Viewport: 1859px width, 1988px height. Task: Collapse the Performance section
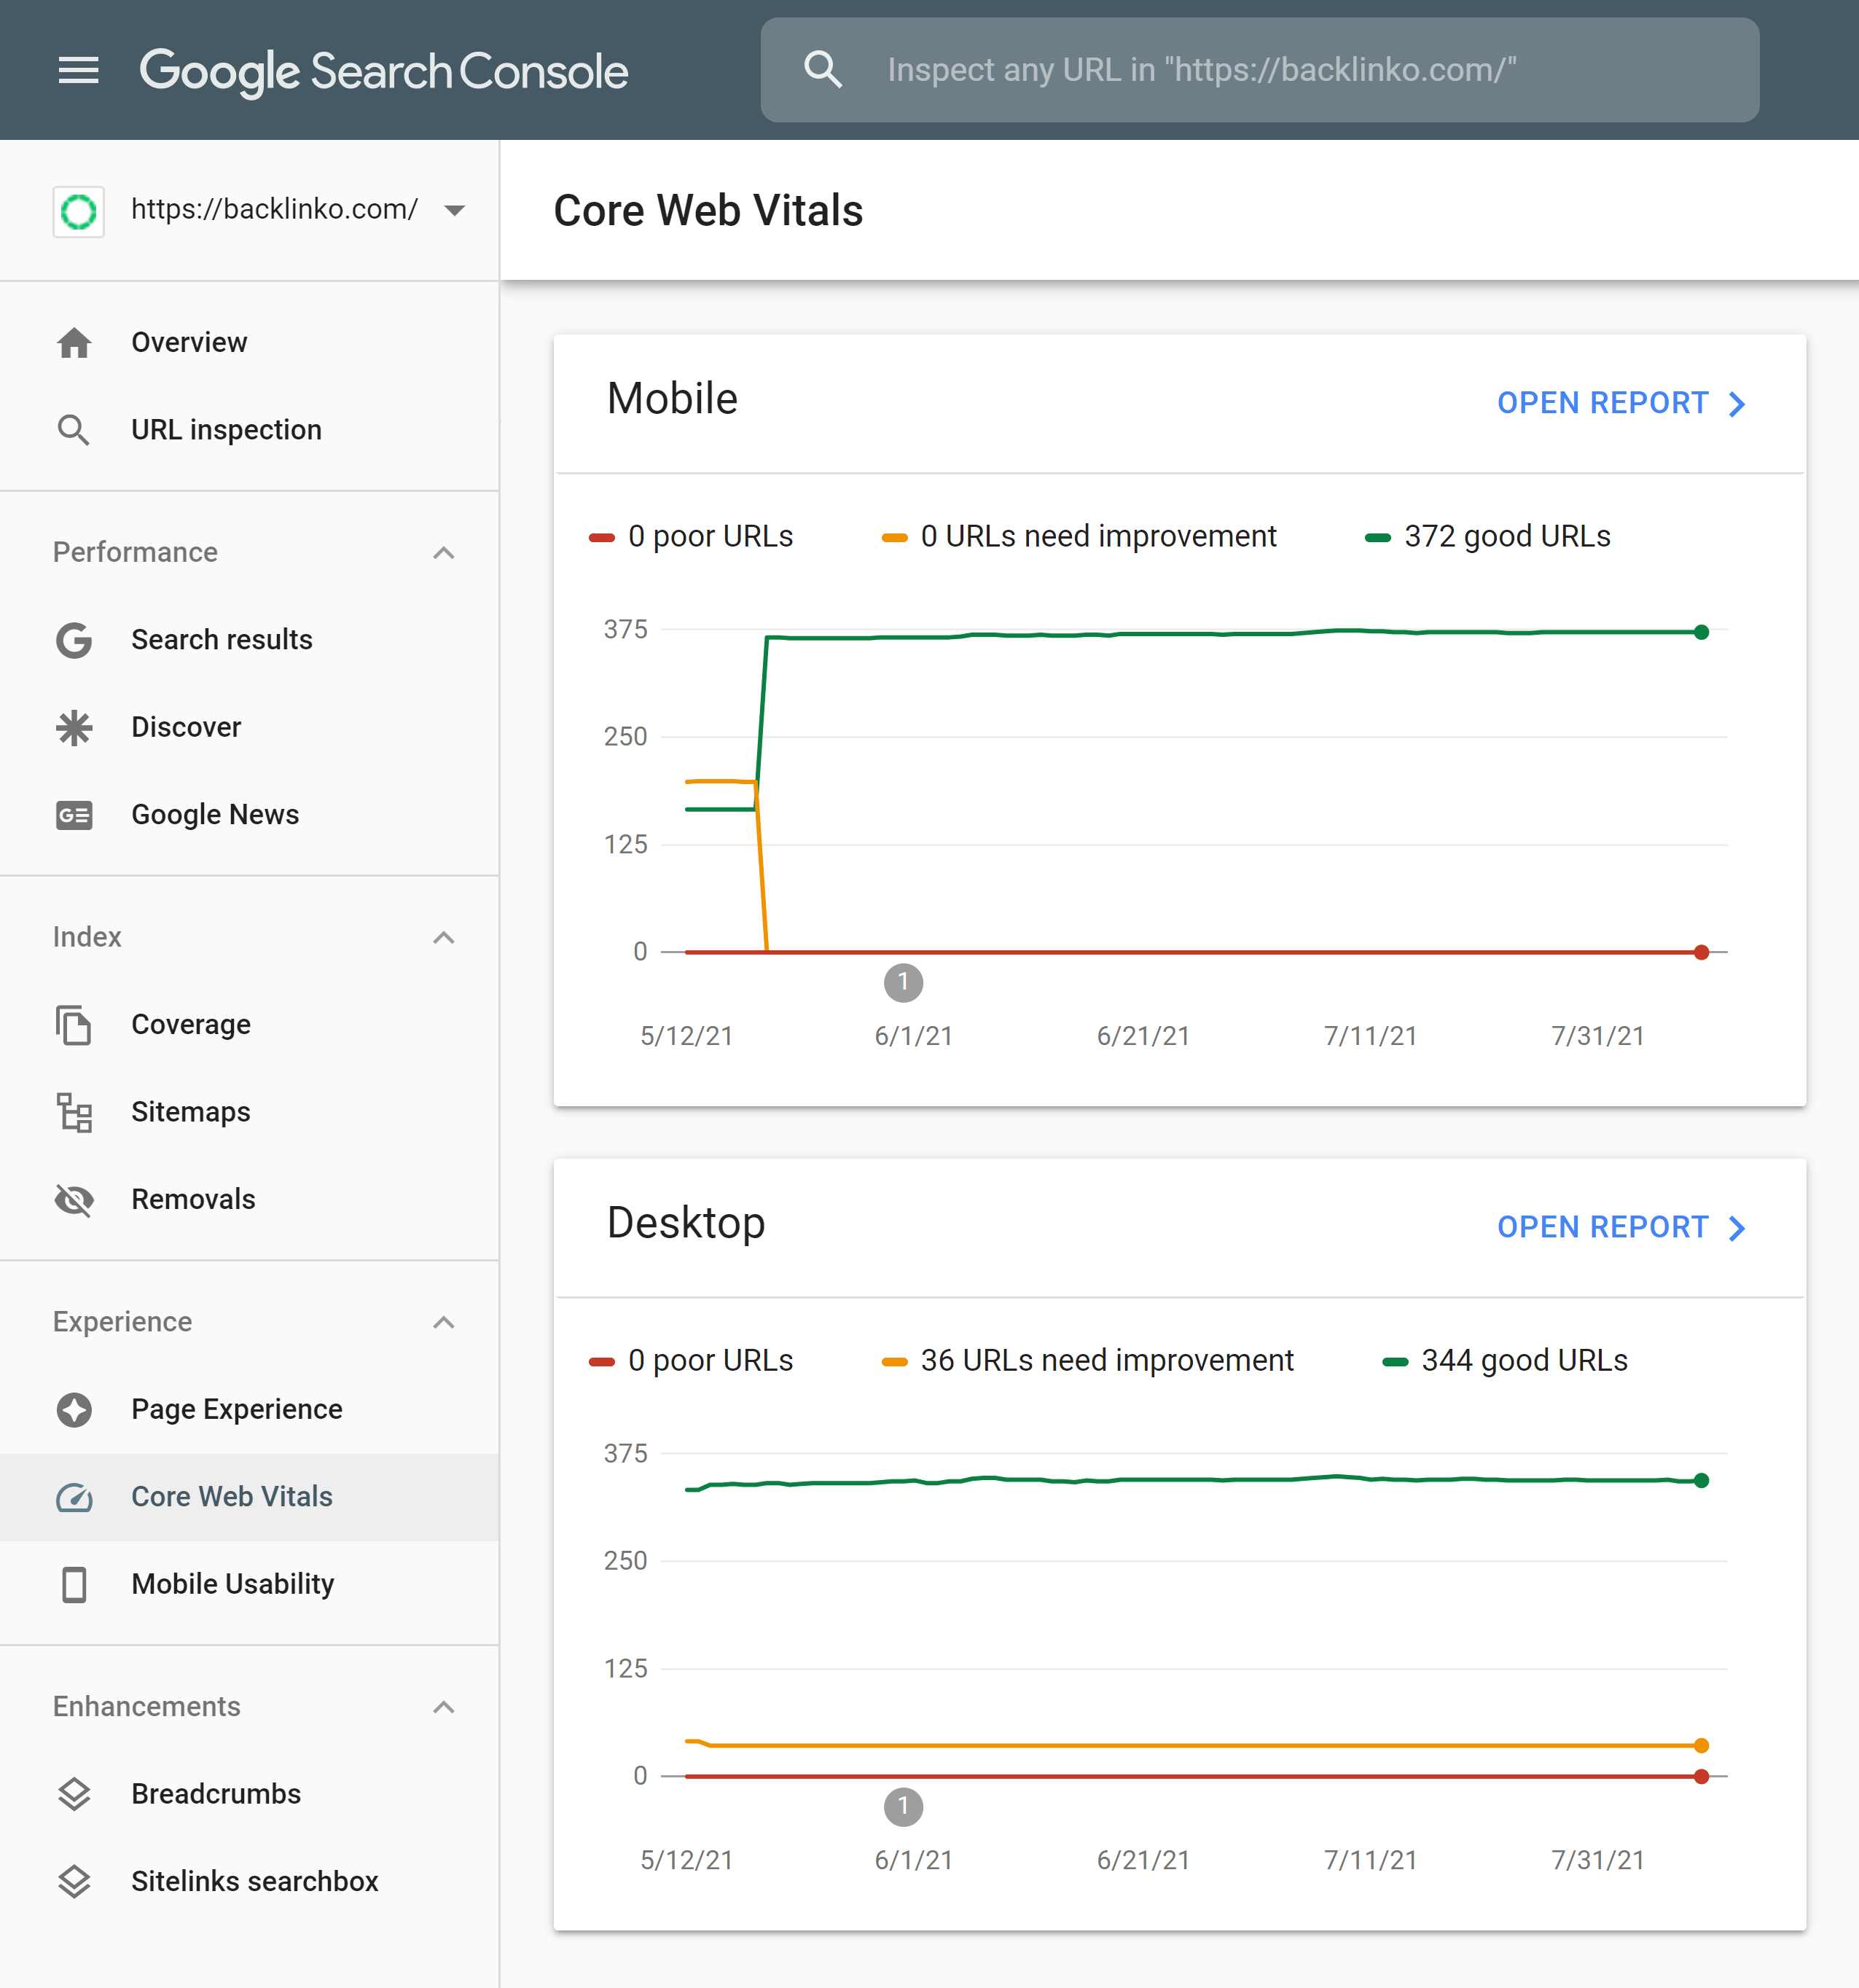pos(444,553)
